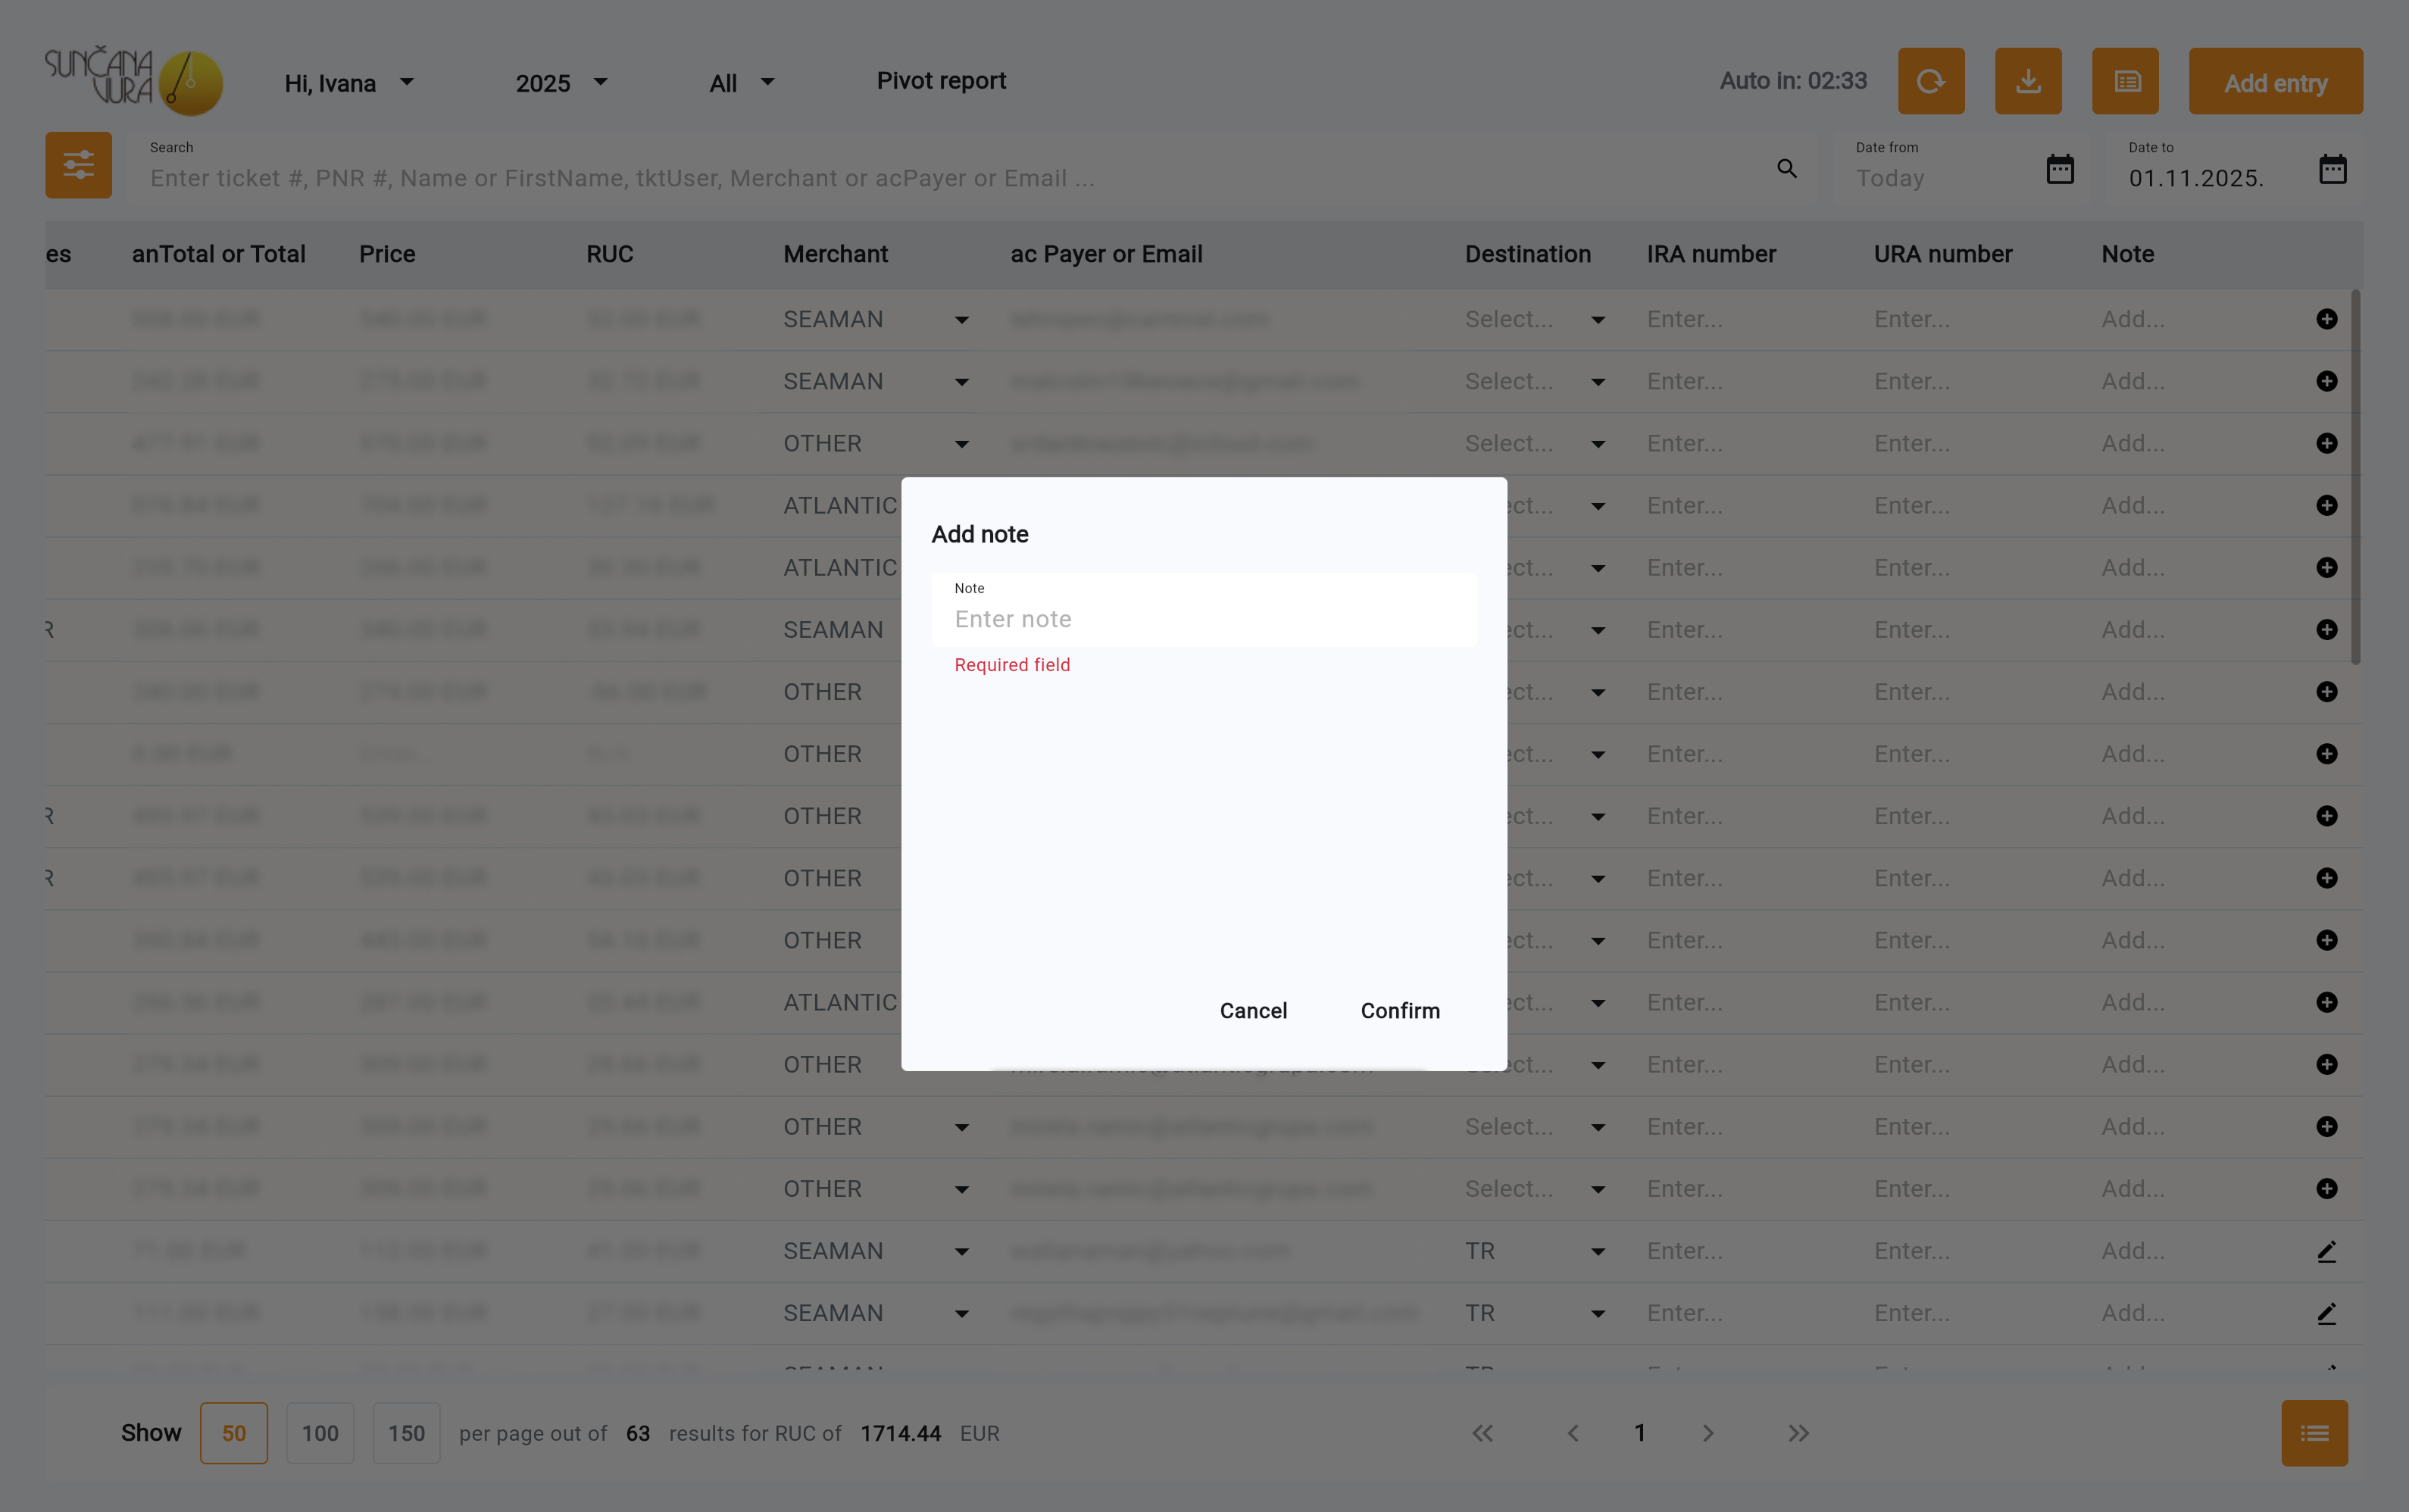This screenshot has width=2409, height=1512.
Task: Open the Pivot report tab
Action: tap(941, 81)
